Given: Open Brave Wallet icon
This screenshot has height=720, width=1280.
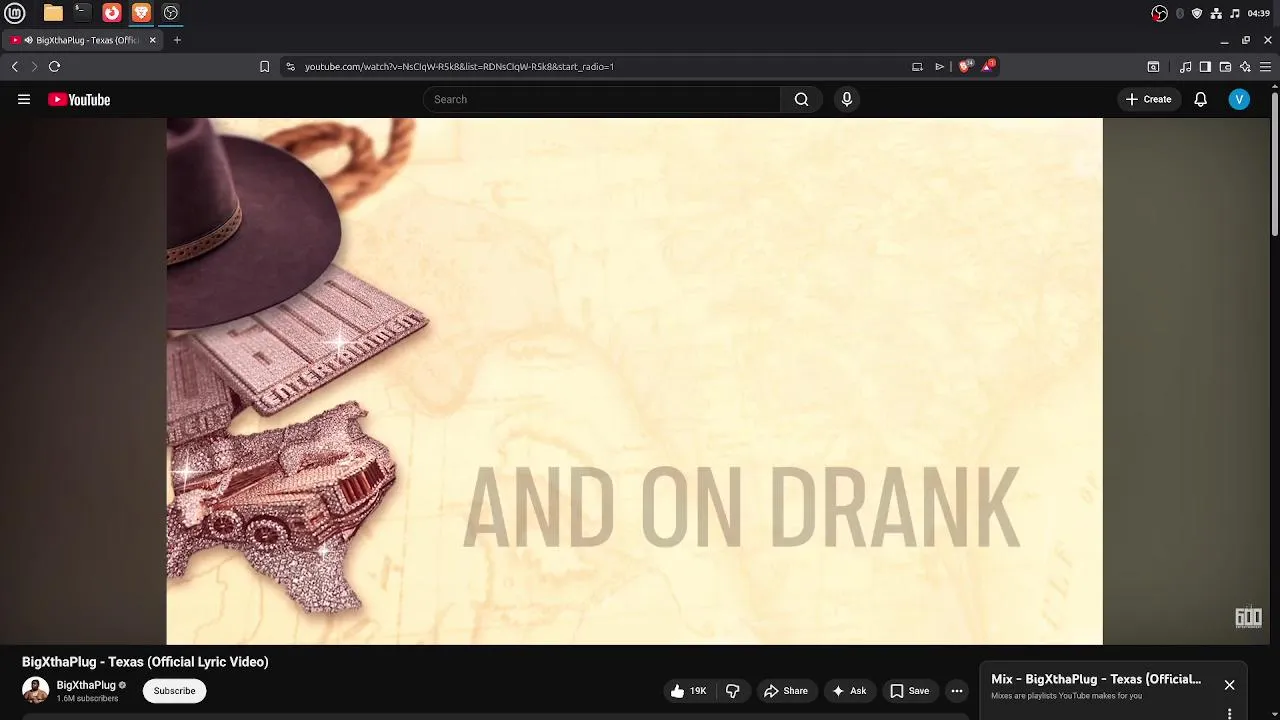Looking at the screenshot, I should (1225, 66).
